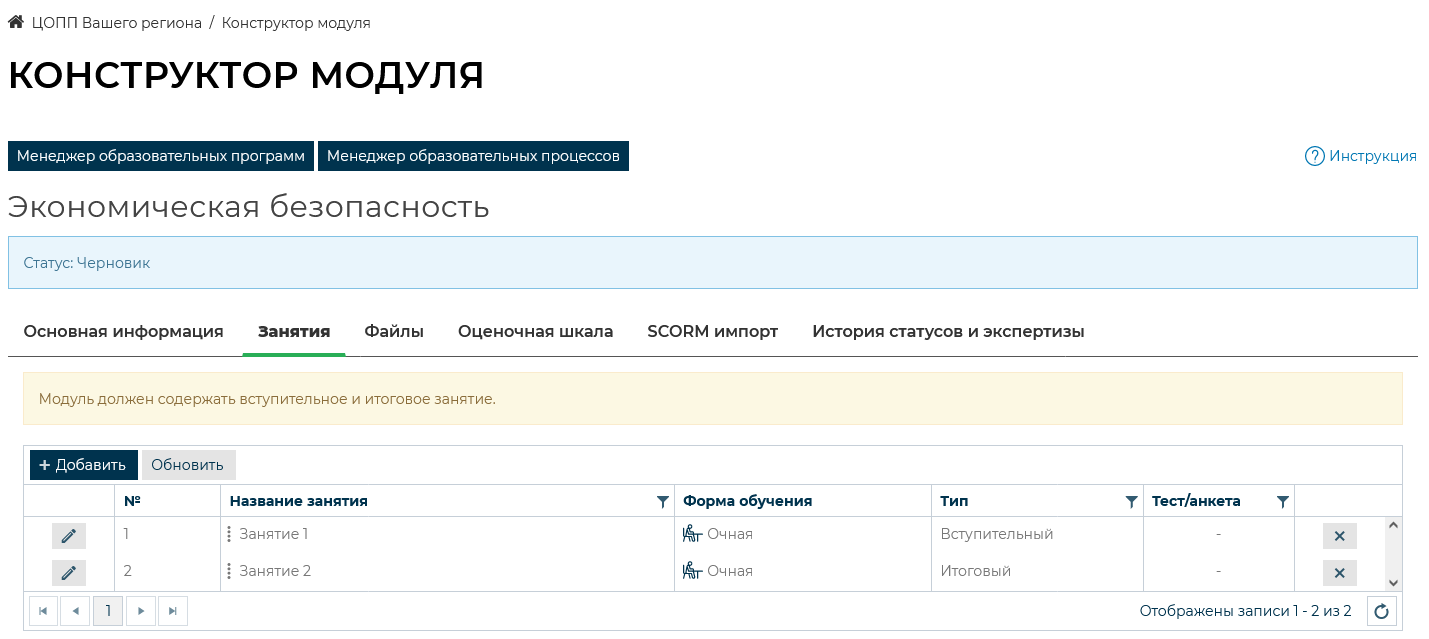Click the pencil edit icon for Занятие 1
This screenshot has width=1429, height=639.
point(69,536)
